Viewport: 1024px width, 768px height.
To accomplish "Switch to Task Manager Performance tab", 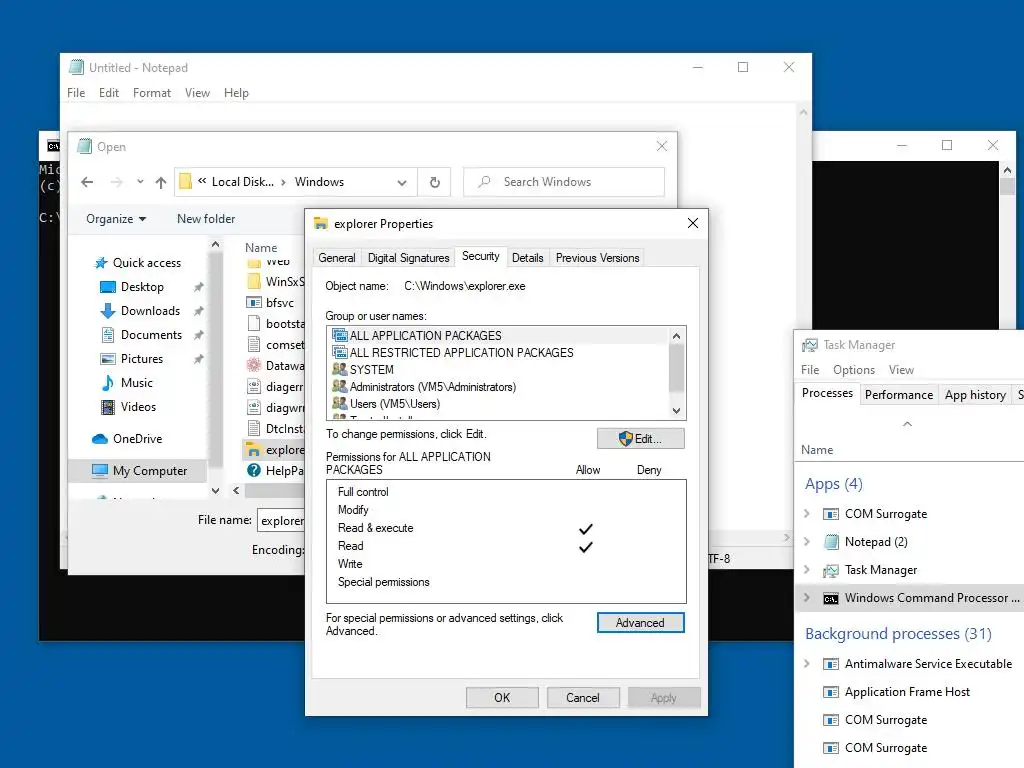I will pyautogui.click(x=899, y=394).
